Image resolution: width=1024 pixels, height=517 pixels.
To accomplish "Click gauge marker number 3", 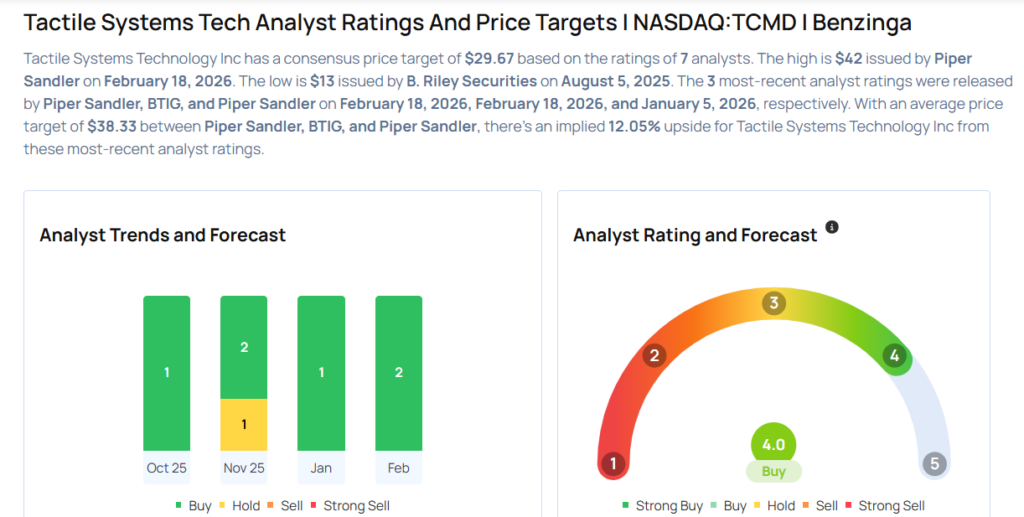I will click(x=773, y=304).
